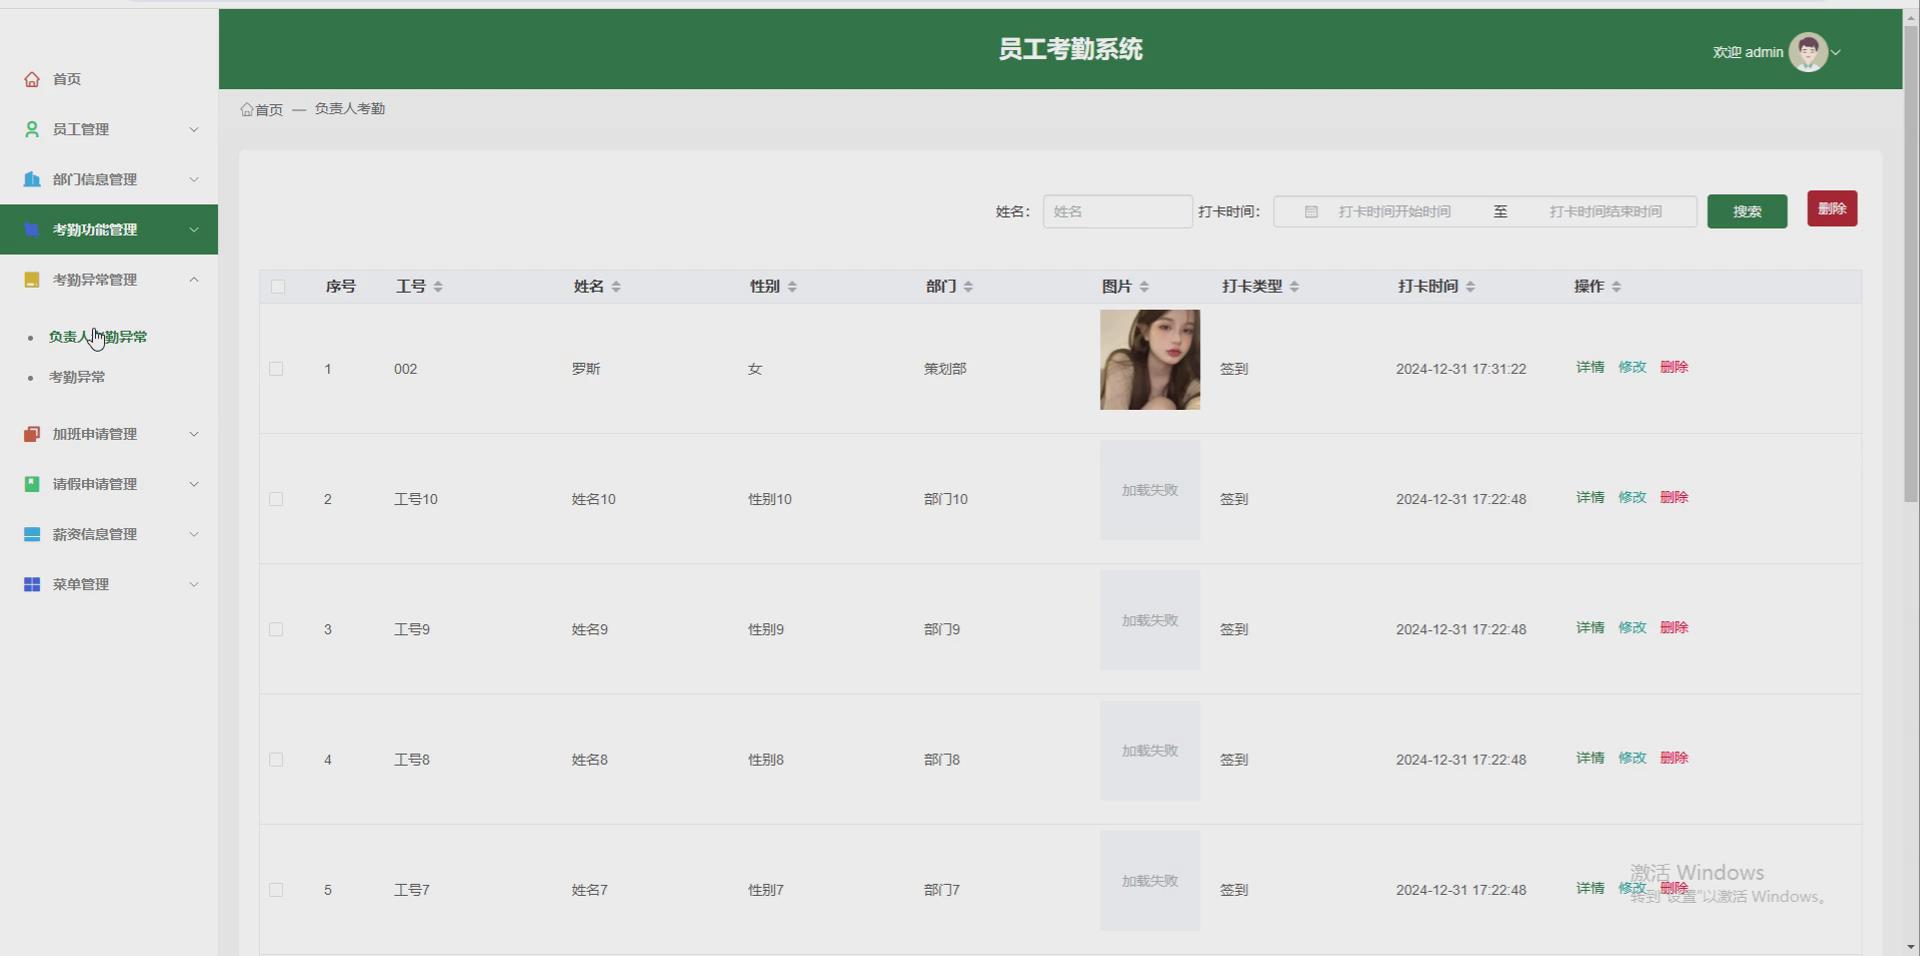The image size is (1920, 956).
Task: Click the breadcrumb home icon
Action: tap(247, 109)
